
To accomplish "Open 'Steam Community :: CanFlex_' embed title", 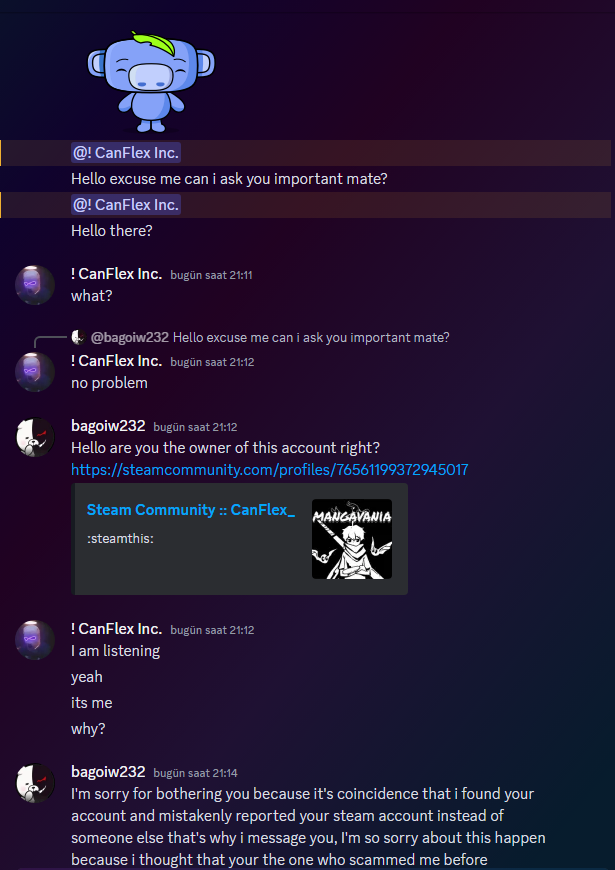I will coord(191,510).
